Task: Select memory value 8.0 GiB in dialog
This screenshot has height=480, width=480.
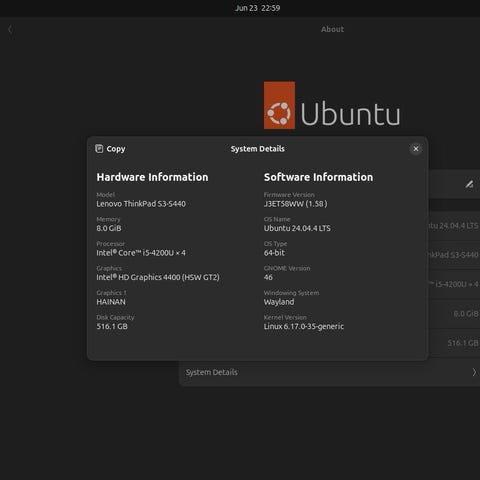Action: pos(109,228)
